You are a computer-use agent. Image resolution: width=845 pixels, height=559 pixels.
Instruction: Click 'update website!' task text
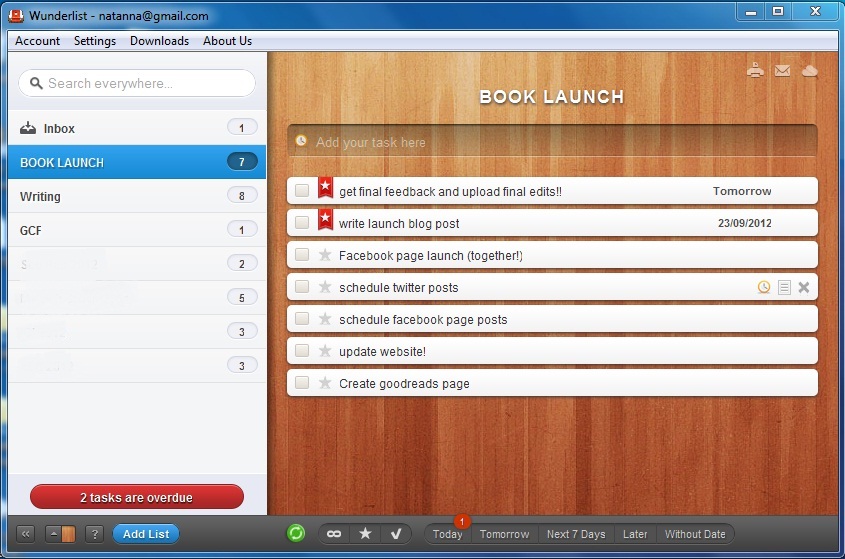382,351
